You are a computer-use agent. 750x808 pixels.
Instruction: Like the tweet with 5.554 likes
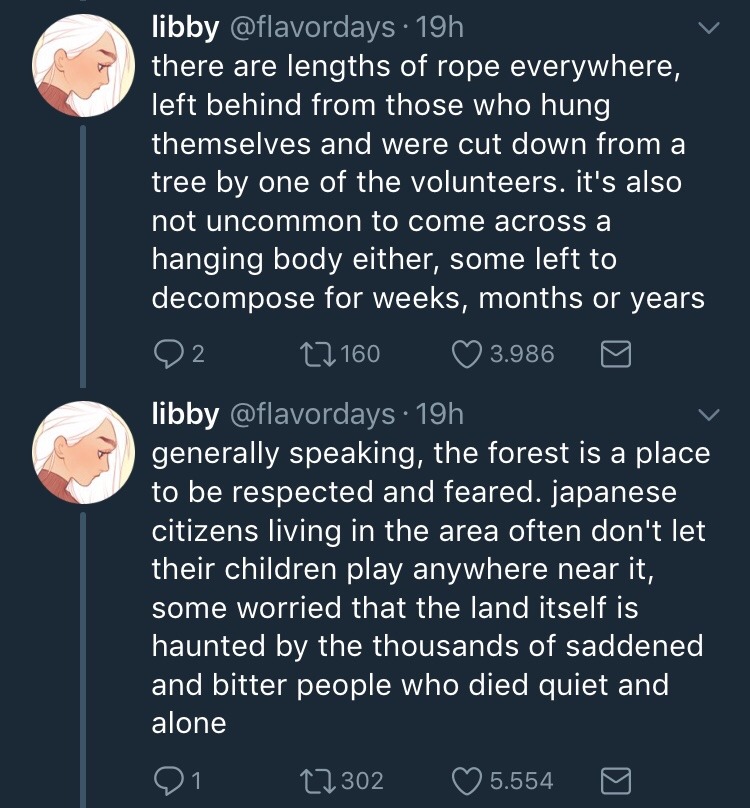[467, 780]
